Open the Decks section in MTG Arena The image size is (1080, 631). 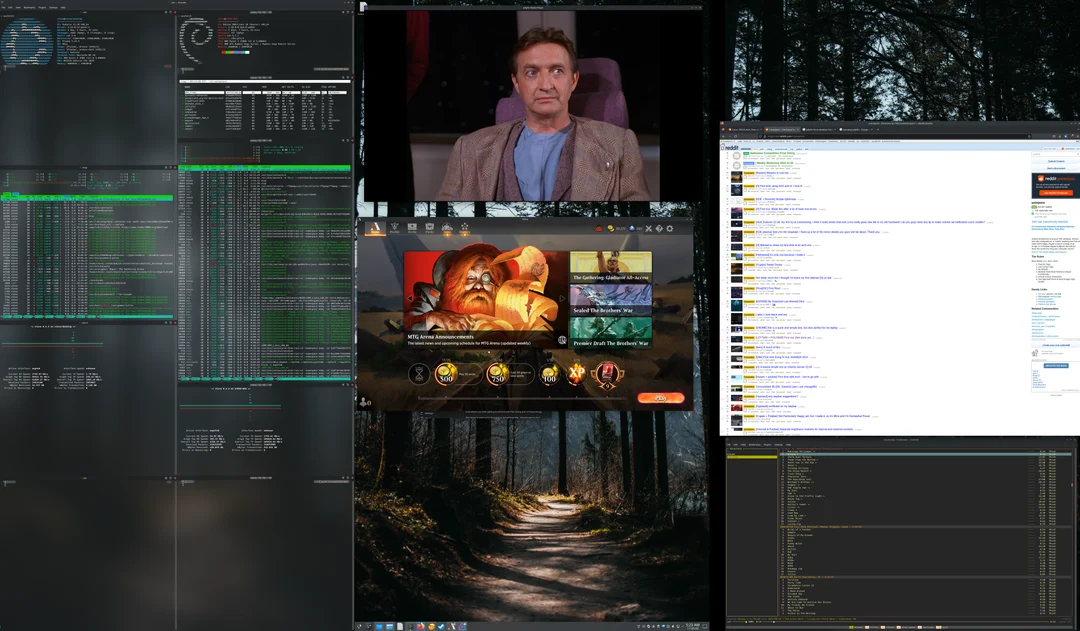[x=412, y=228]
